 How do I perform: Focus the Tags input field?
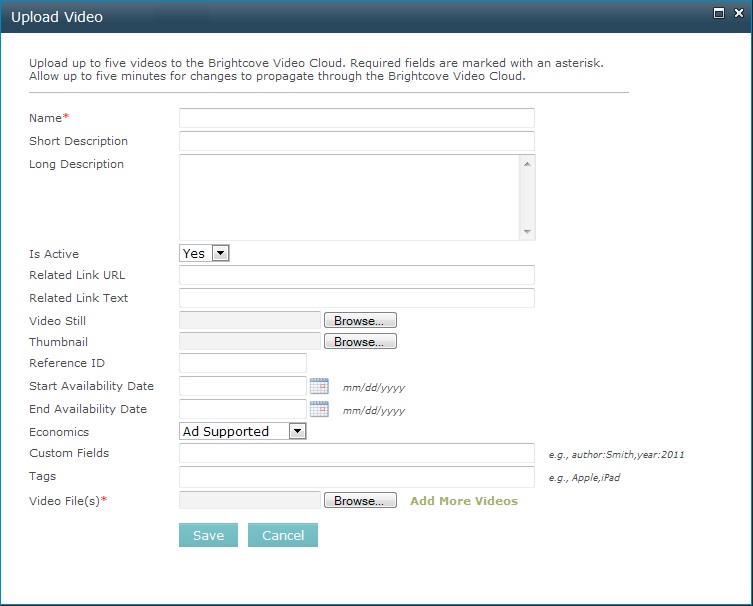pyautogui.click(x=357, y=476)
